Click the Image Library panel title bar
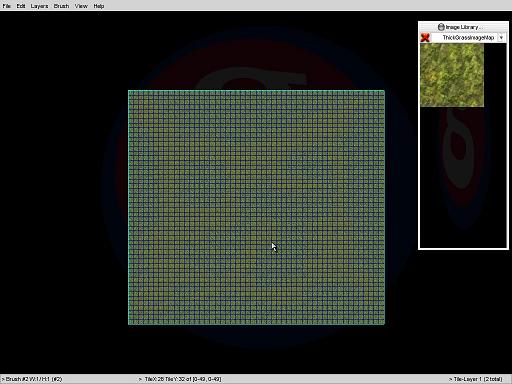 (463, 27)
